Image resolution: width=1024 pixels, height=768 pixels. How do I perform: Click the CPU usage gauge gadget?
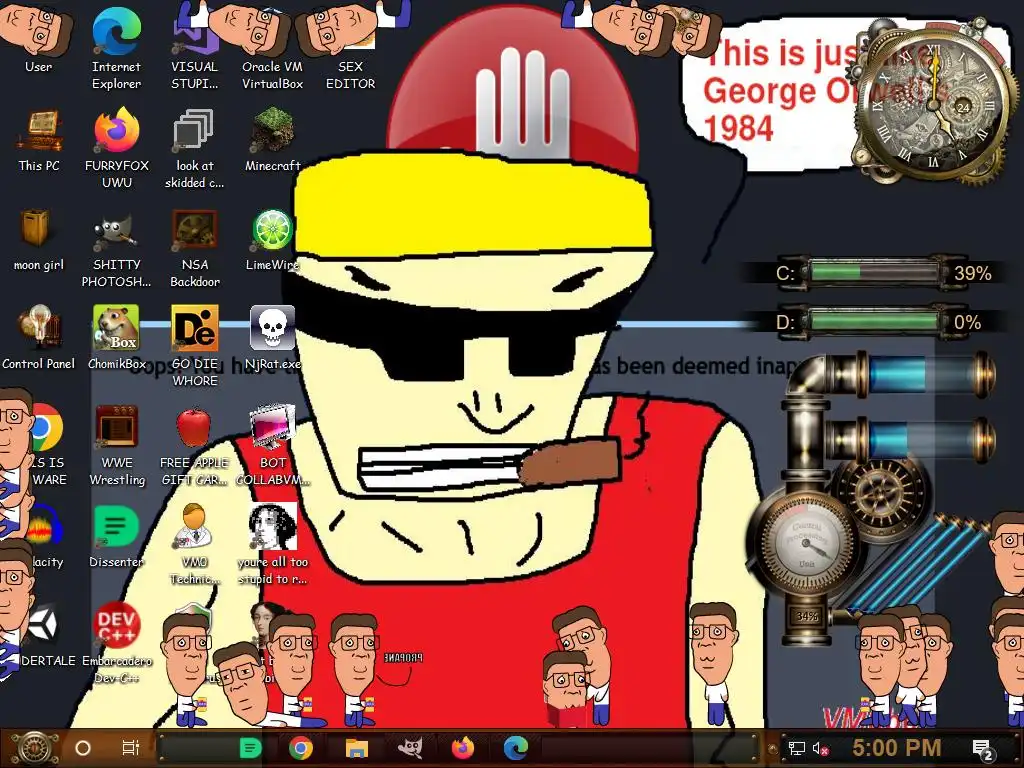[x=807, y=542]
